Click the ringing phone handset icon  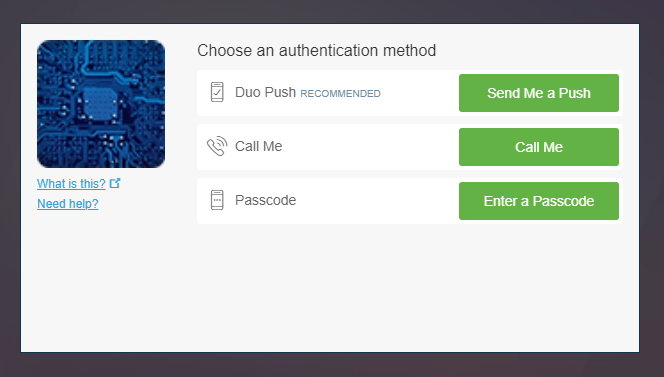click(x=217, y=146)
